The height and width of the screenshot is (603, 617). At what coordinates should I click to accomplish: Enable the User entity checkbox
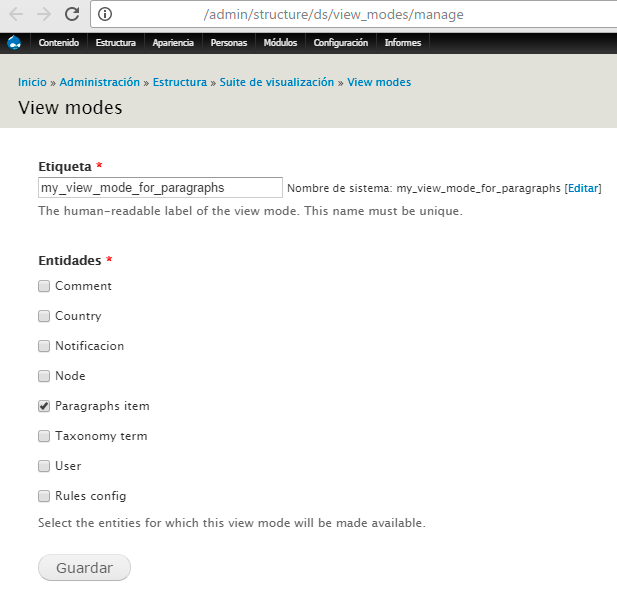coord(44,466)
